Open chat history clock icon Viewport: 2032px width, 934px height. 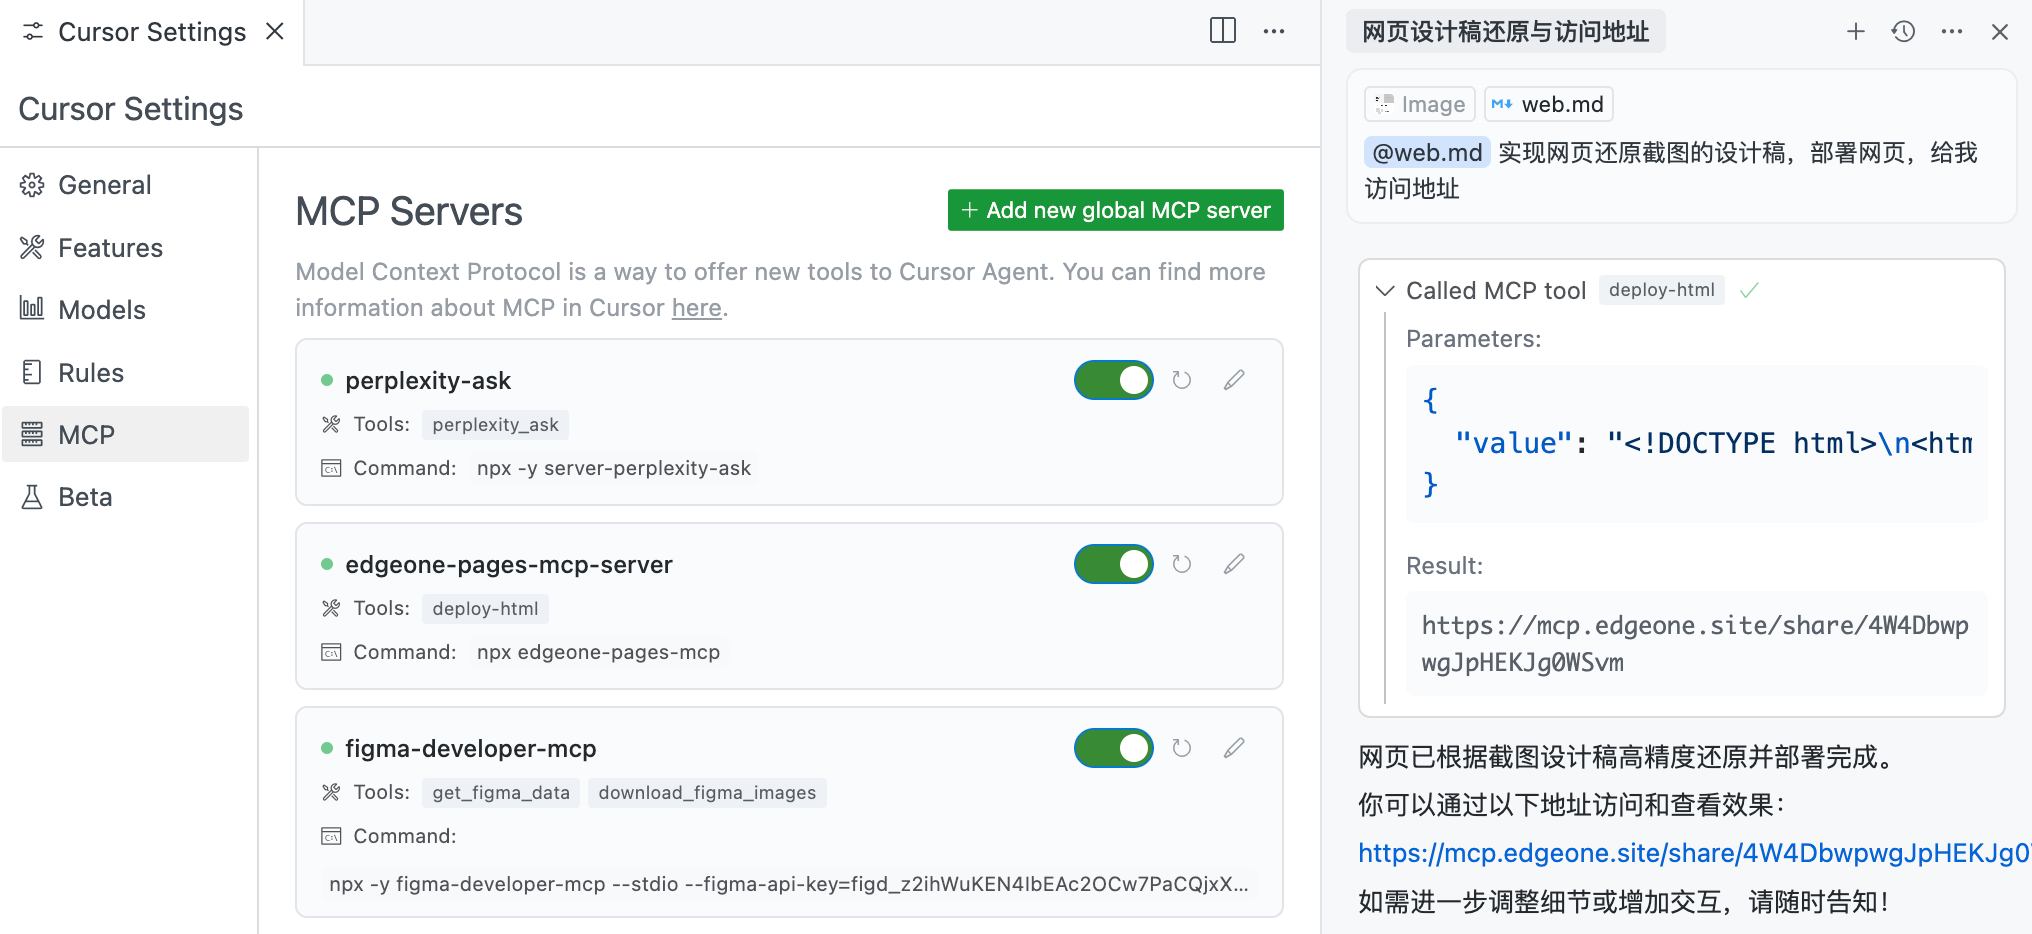(x=1903, y=32)
